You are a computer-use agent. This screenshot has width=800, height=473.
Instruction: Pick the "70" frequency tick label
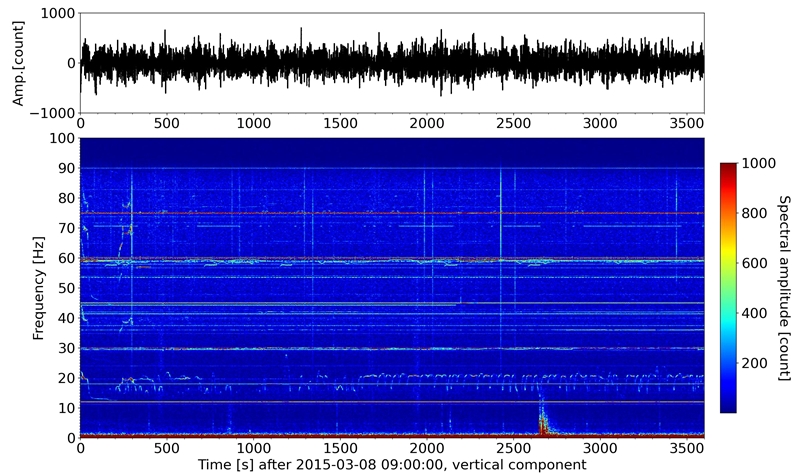[x=66, y=228]
